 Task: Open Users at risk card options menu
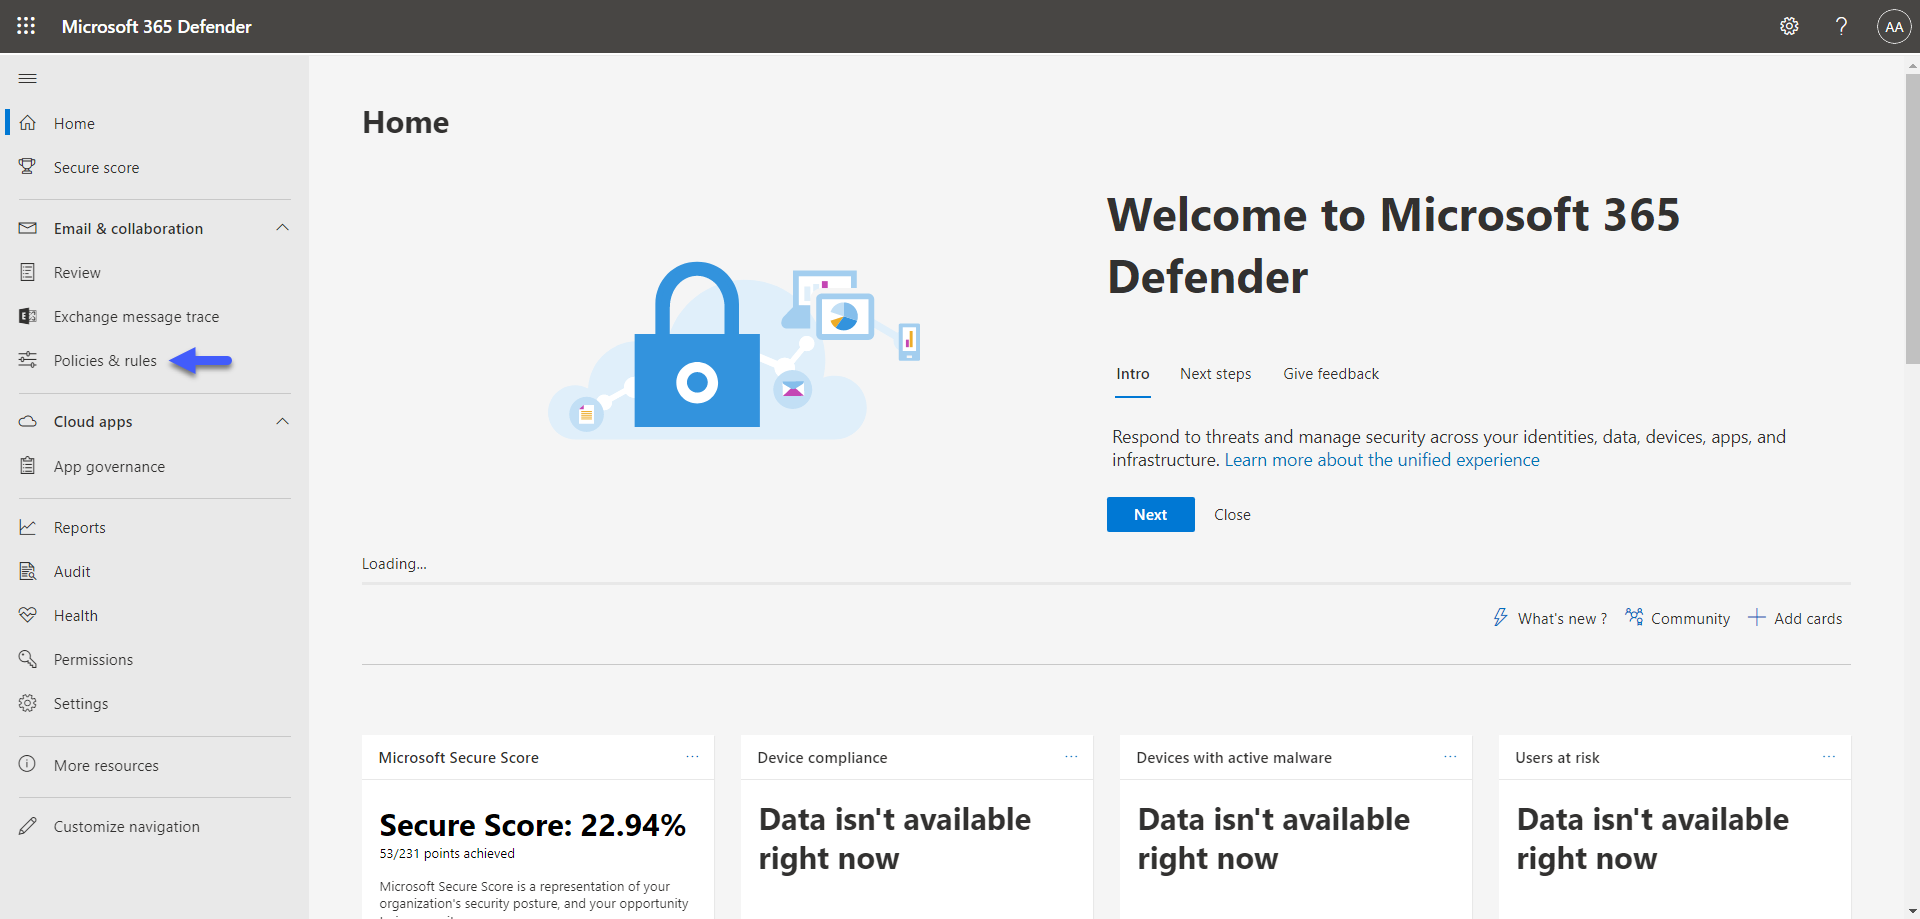[1829, 757]
